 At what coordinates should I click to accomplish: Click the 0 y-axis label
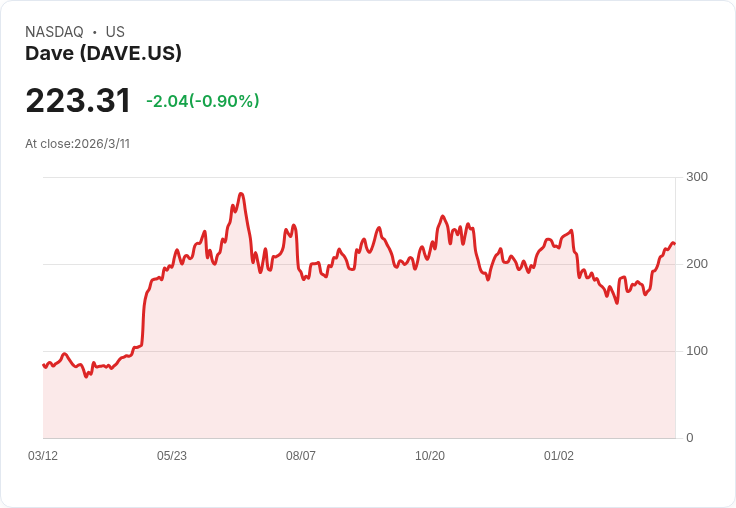click(x=690, y=438)
